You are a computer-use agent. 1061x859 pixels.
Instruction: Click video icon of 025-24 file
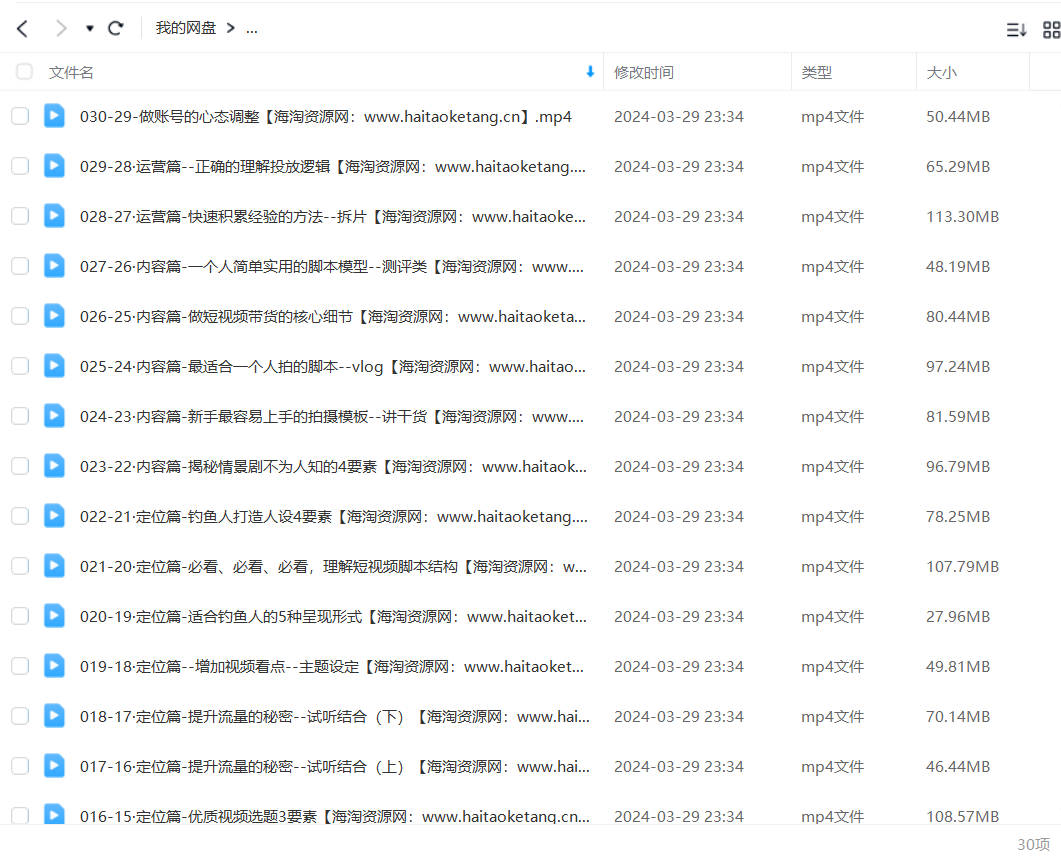(x=54, y=366)
